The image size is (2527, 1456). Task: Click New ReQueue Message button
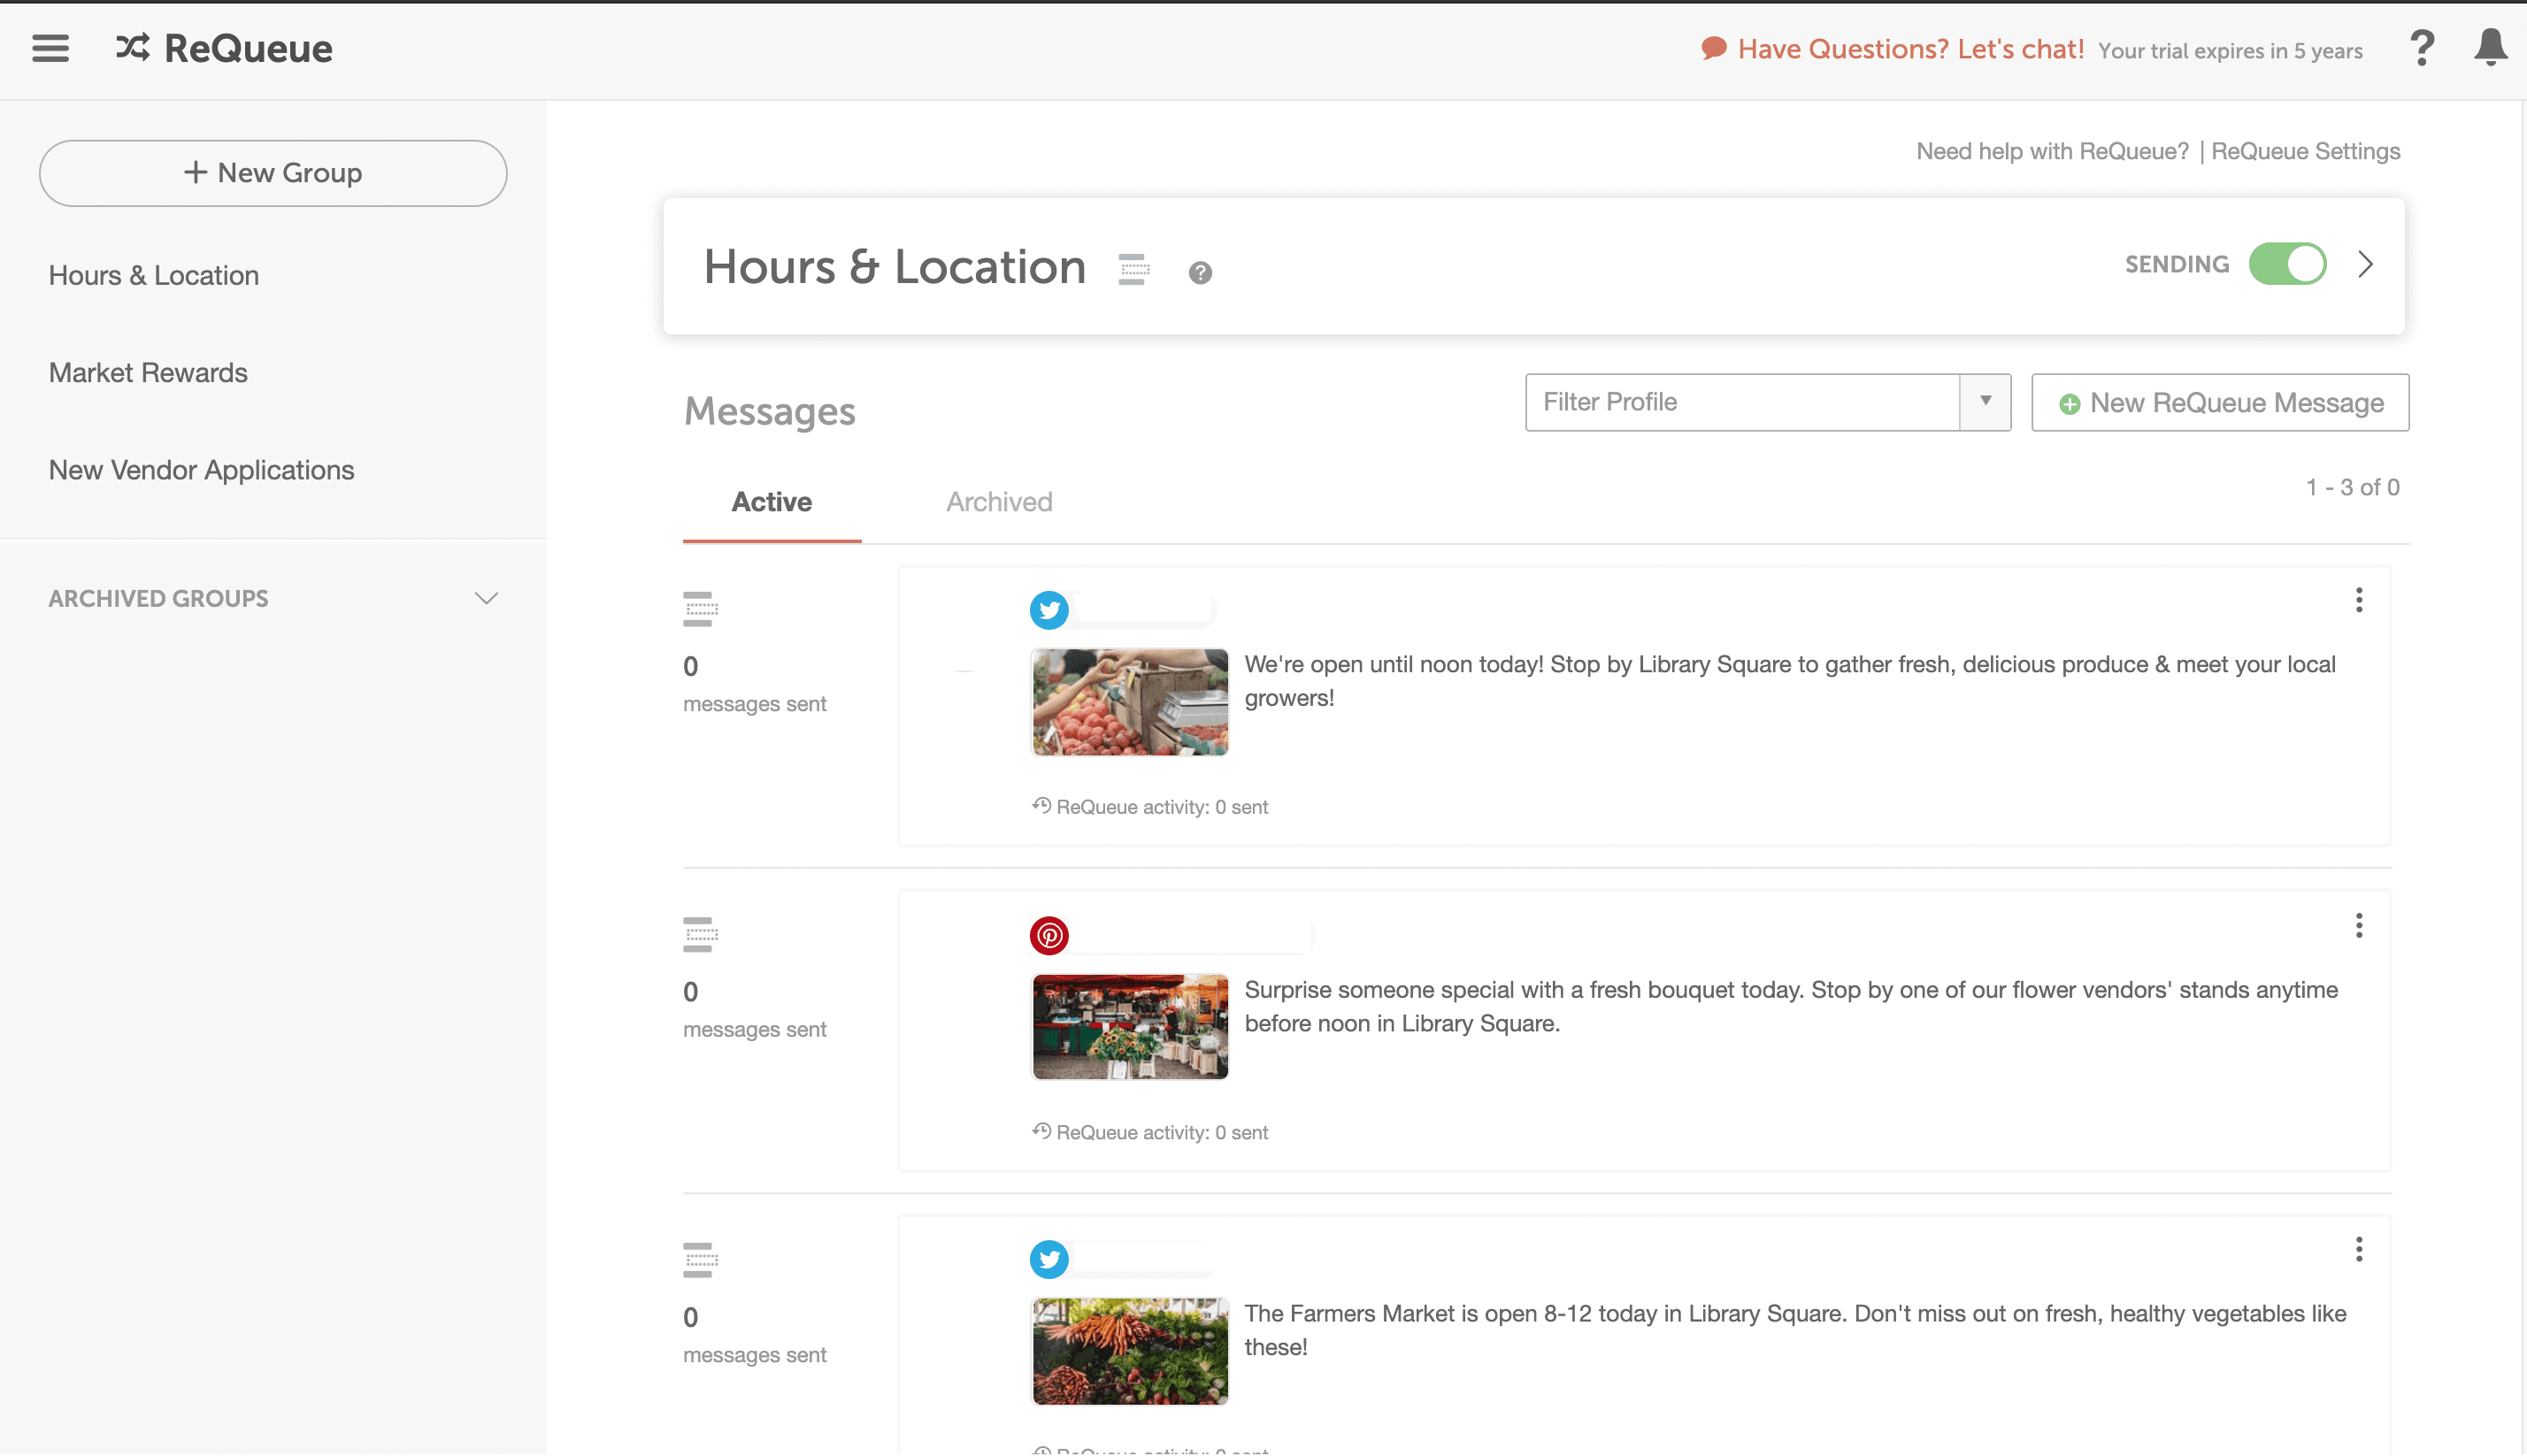point(2220,402)
